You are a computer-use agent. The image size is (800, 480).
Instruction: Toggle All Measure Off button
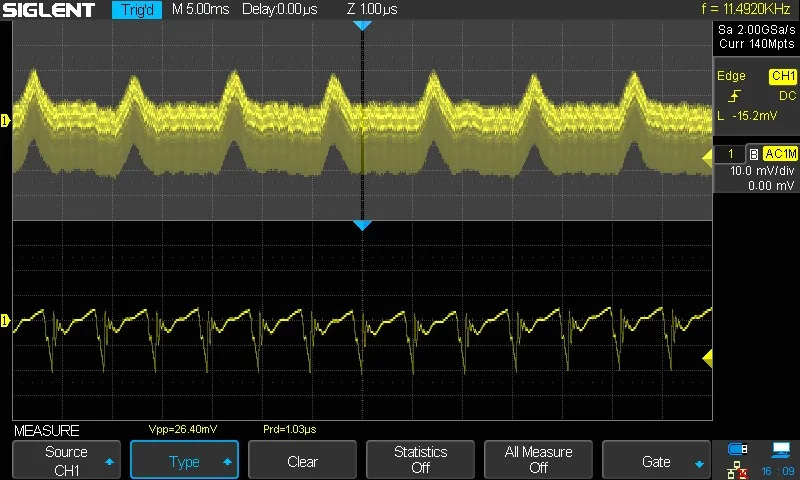pos(538,460)
